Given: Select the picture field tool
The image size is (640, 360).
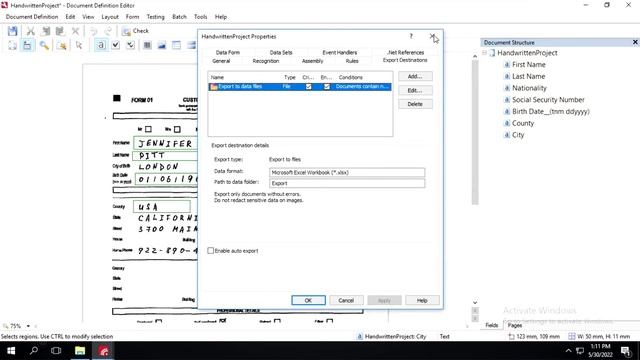Looking at the screenshot, I should (x=162, y=45).
